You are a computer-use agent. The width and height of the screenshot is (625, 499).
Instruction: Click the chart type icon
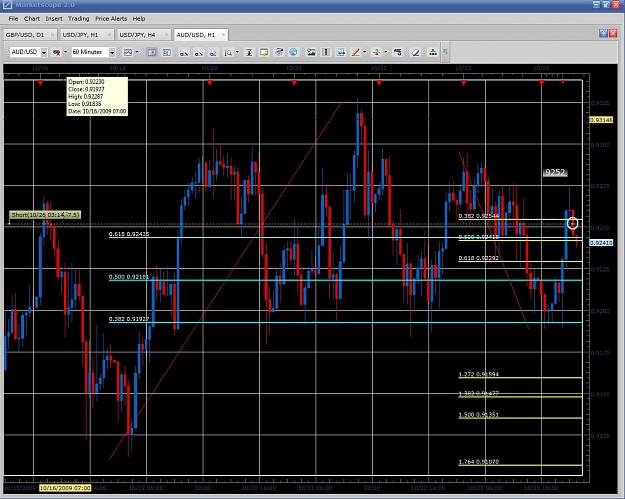click(x=128, y=52)
